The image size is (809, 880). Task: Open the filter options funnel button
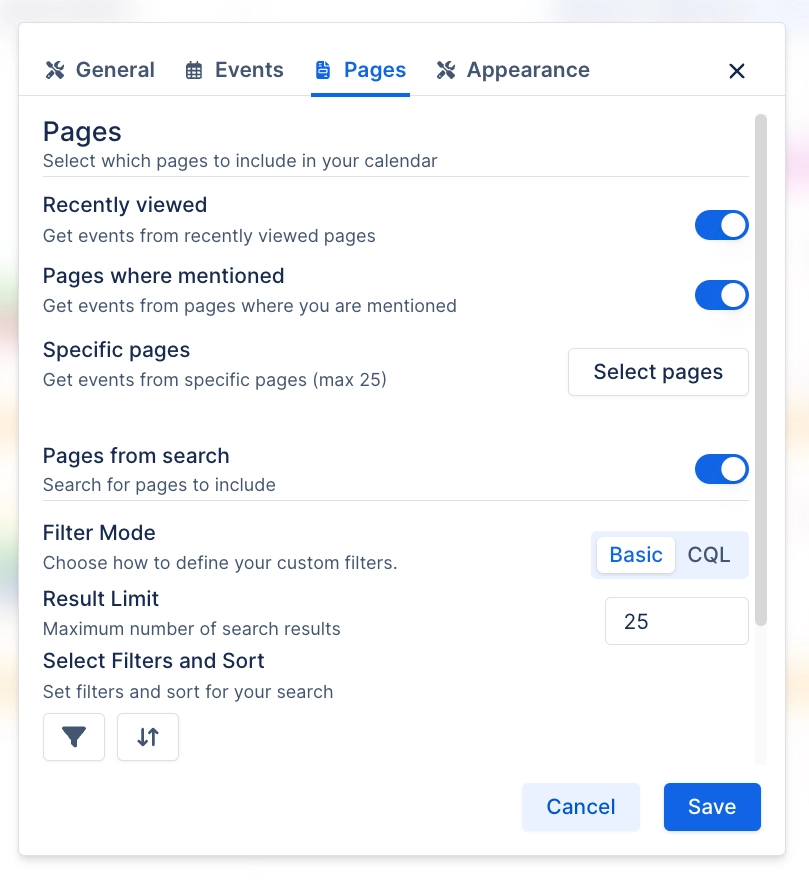pyautogui.click(x=74, y=737)
